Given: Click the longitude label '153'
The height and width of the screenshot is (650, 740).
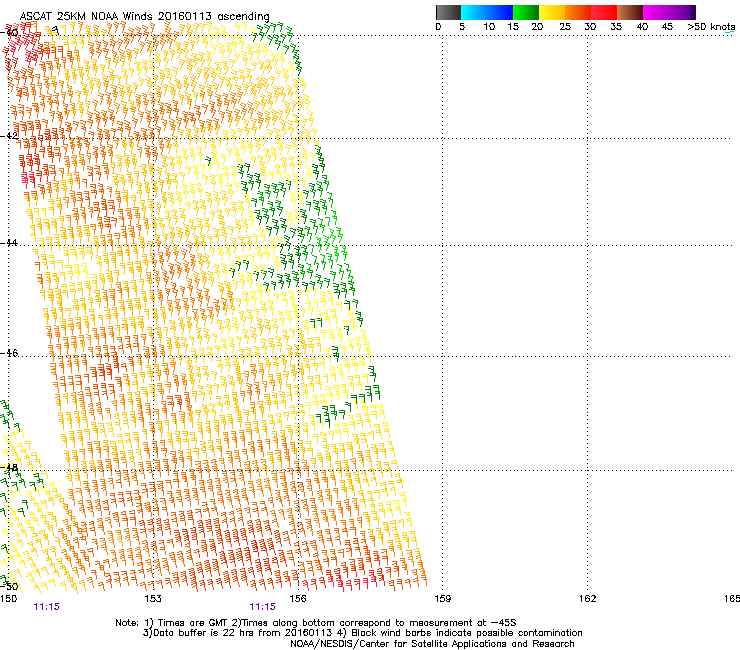Looking at the screenshot, I should [x=153, y=599].
